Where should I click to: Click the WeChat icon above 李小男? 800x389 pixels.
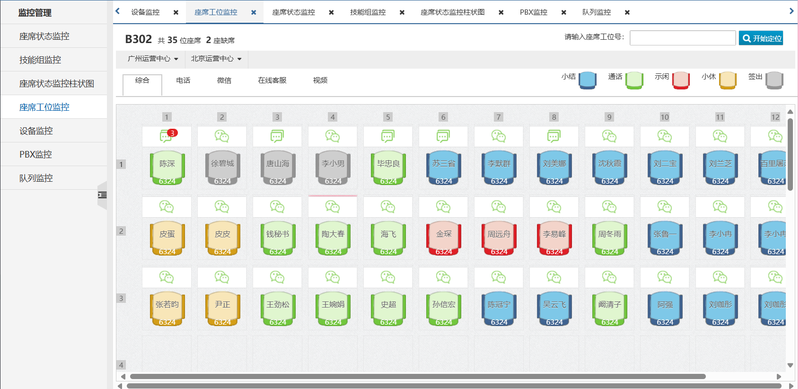coord(333,136)
